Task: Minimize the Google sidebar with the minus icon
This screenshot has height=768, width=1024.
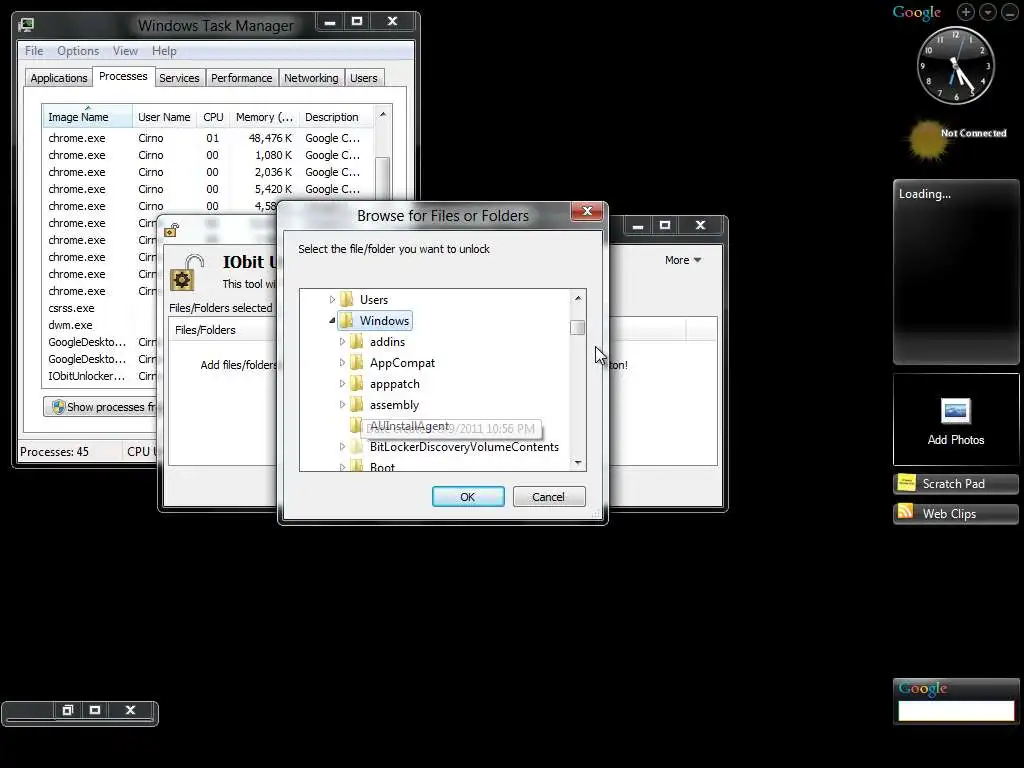Action: 1010,12
